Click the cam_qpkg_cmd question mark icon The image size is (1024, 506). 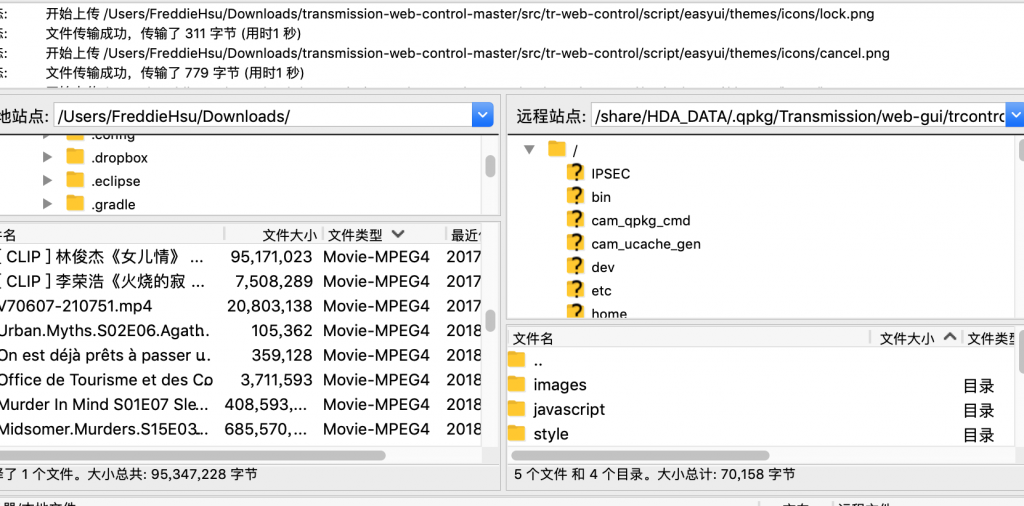pos(575,220)
